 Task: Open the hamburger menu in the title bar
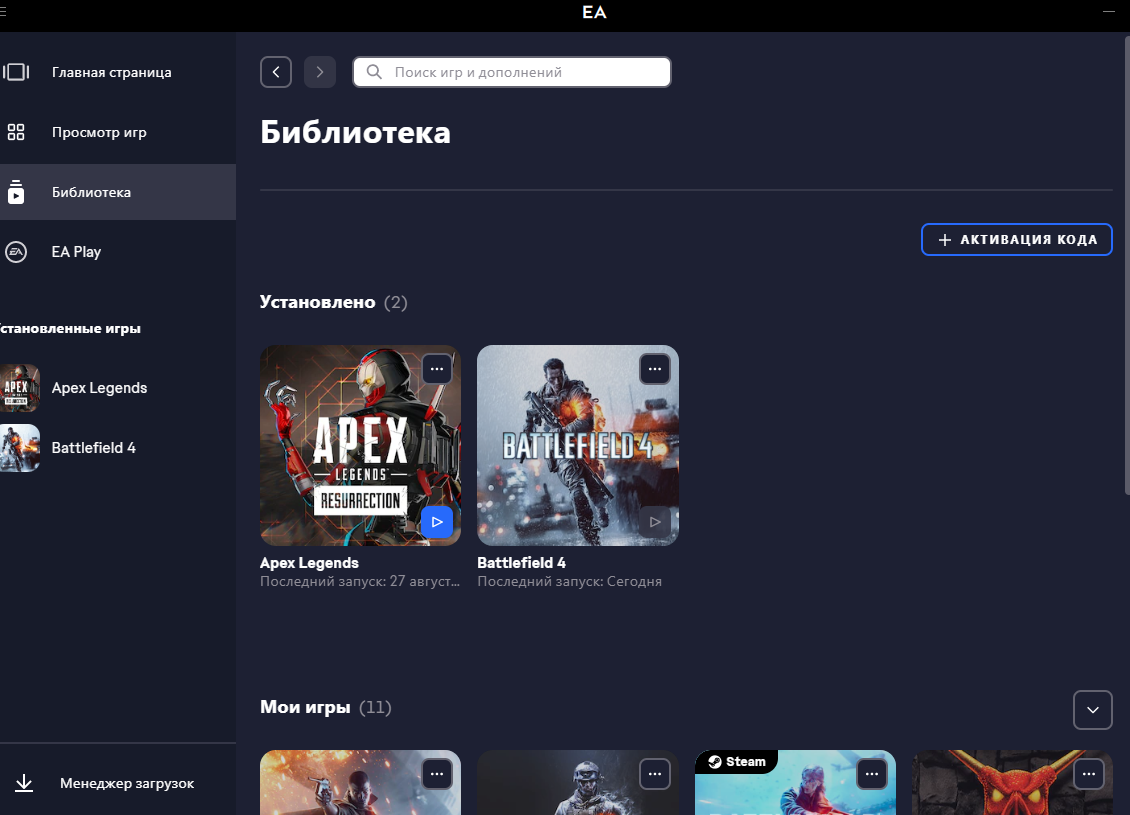pos(4,12)
